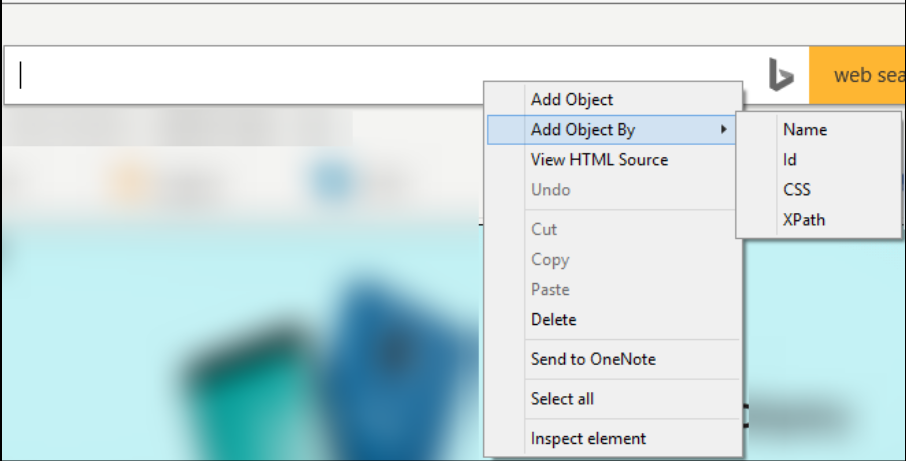
Task: Choose Select all from the menu
Action: [x=562, y=398]
